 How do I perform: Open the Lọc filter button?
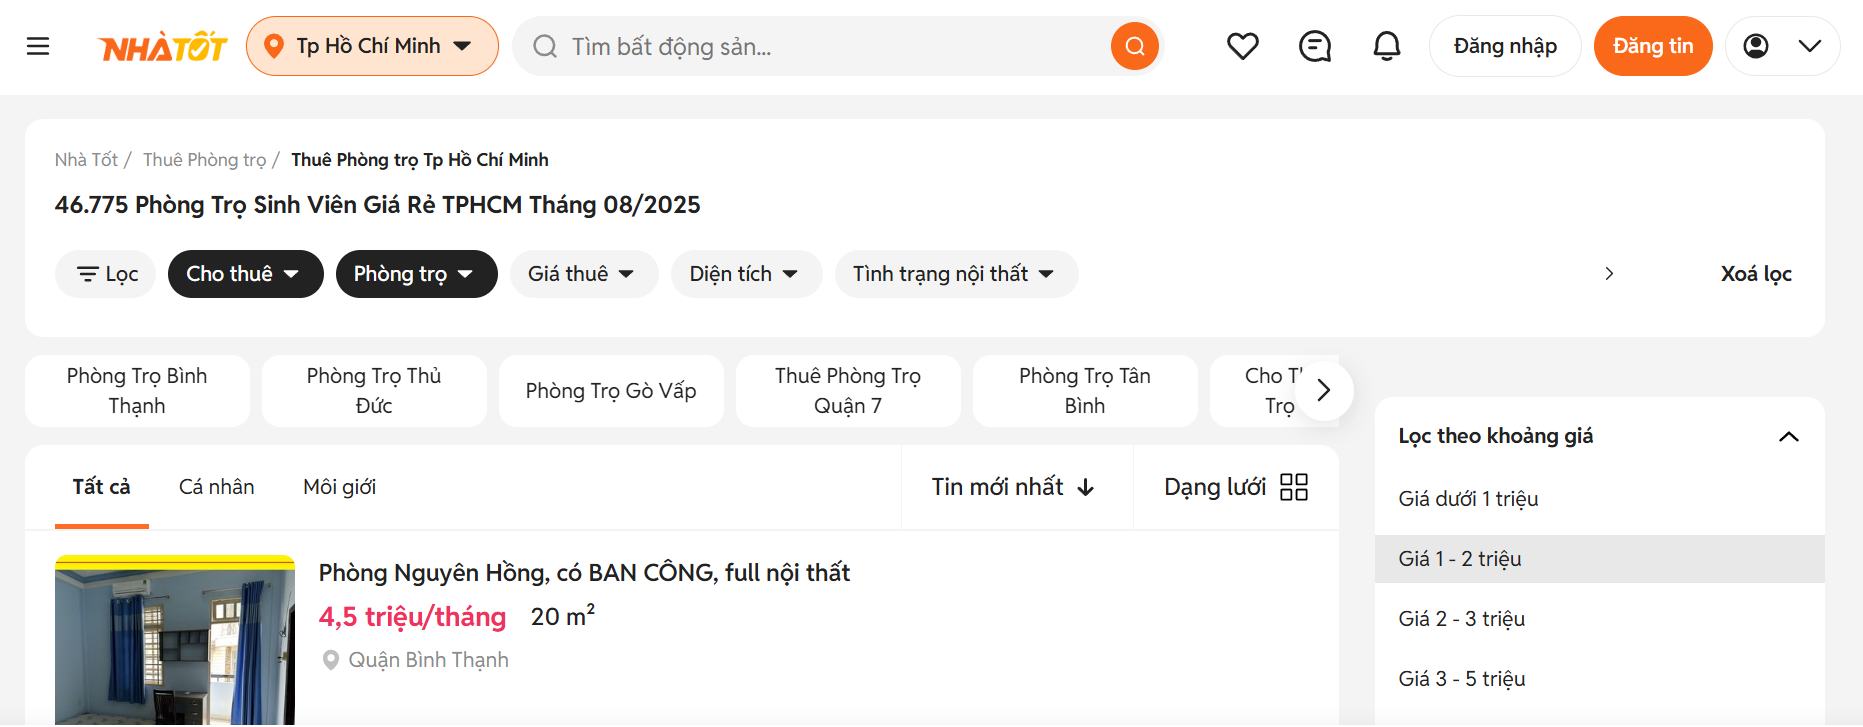pos(106,274)
